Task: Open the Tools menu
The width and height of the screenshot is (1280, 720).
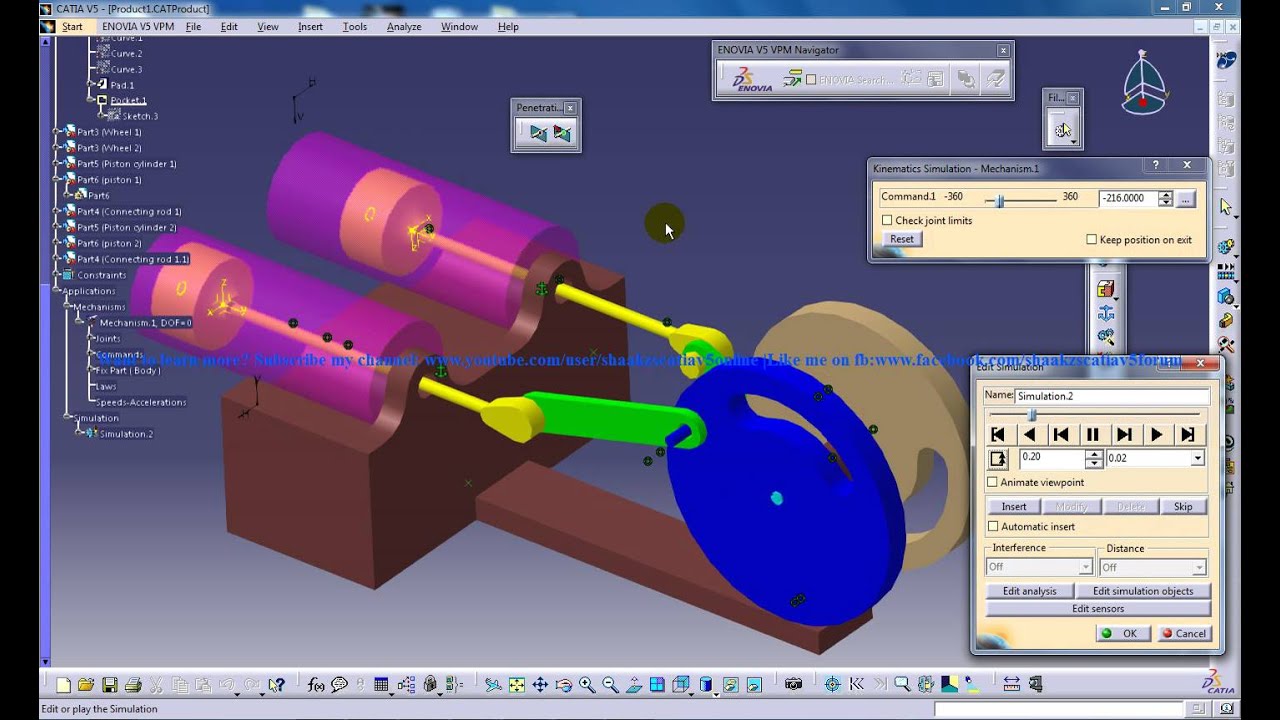Action: tap(354, 27)
